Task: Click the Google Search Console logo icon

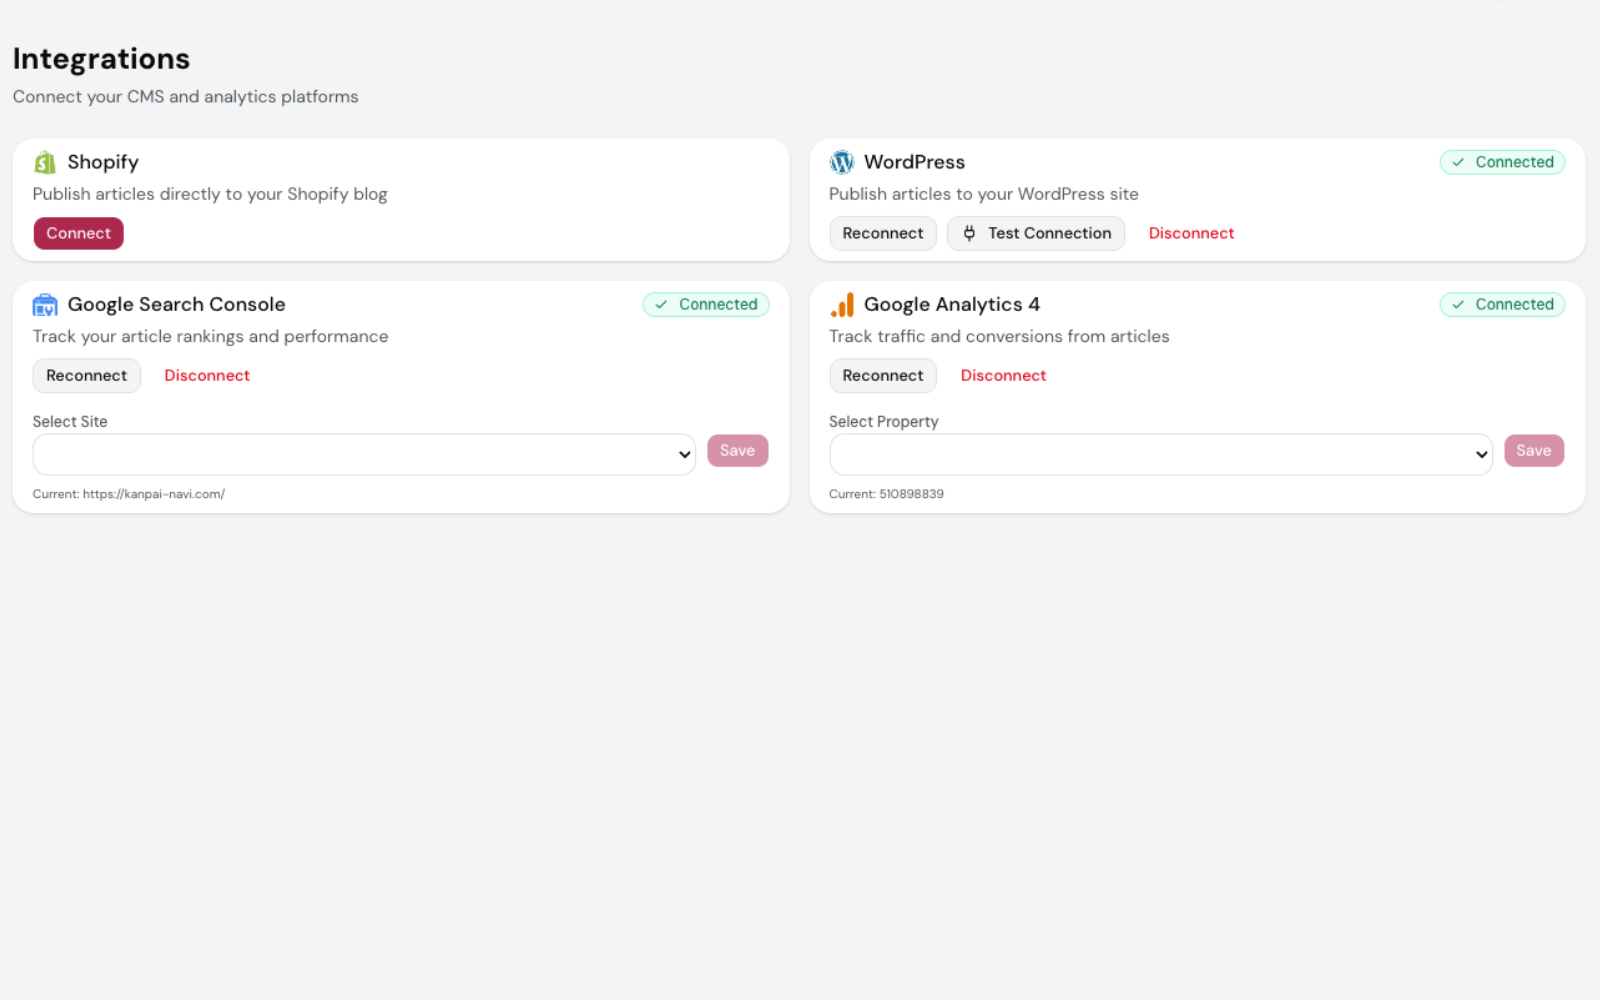Action: pos(45,304)
